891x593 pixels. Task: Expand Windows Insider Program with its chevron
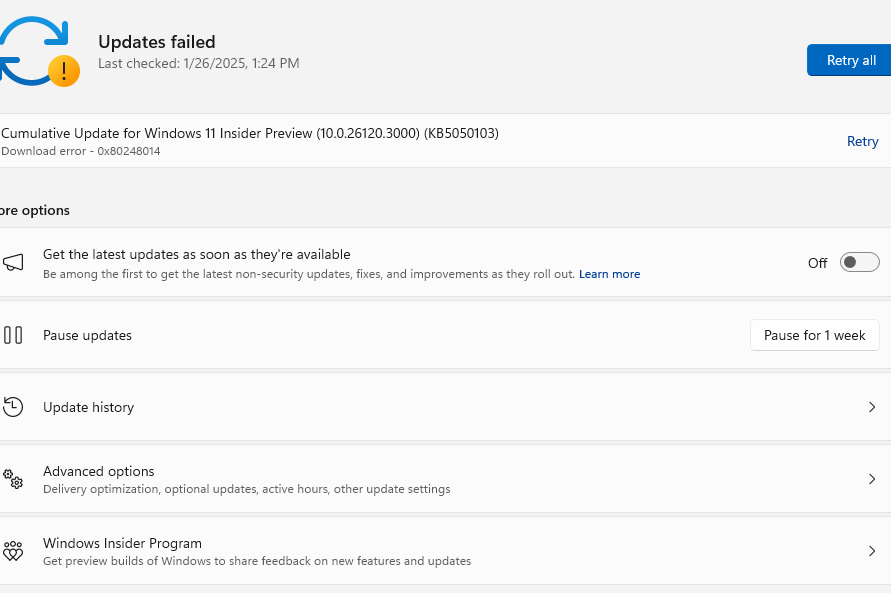[x=872, y=551]
